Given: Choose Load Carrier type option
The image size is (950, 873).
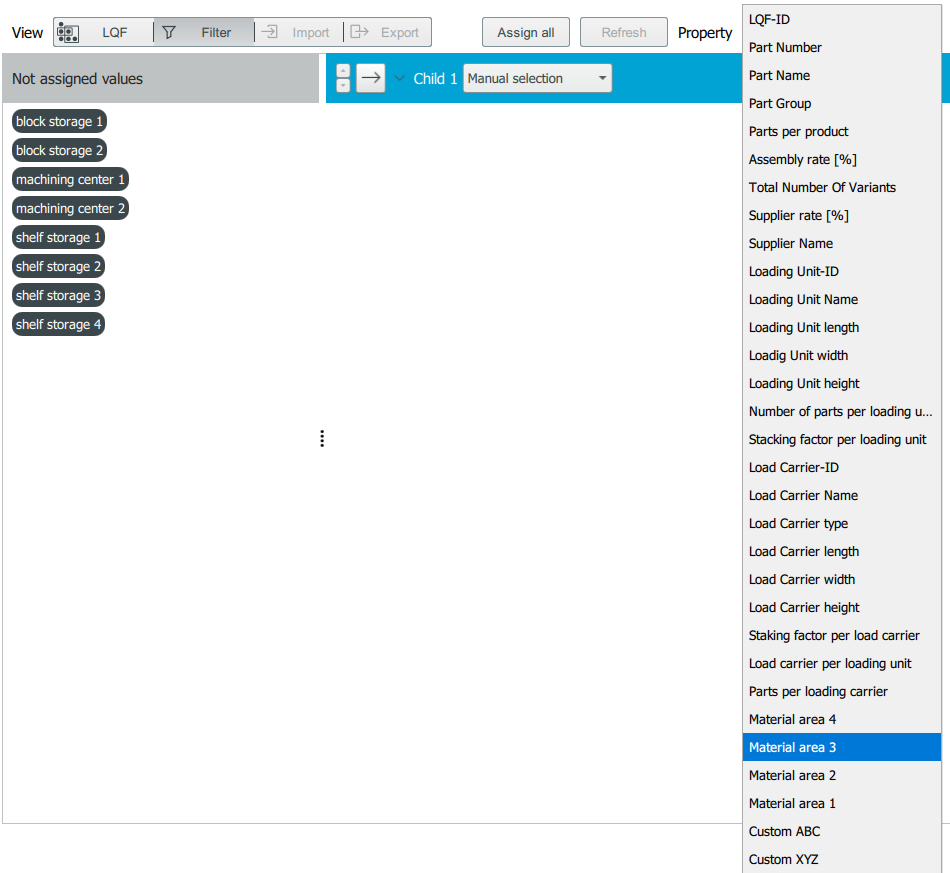Looking at the screenshot, I should pos(842,523).
